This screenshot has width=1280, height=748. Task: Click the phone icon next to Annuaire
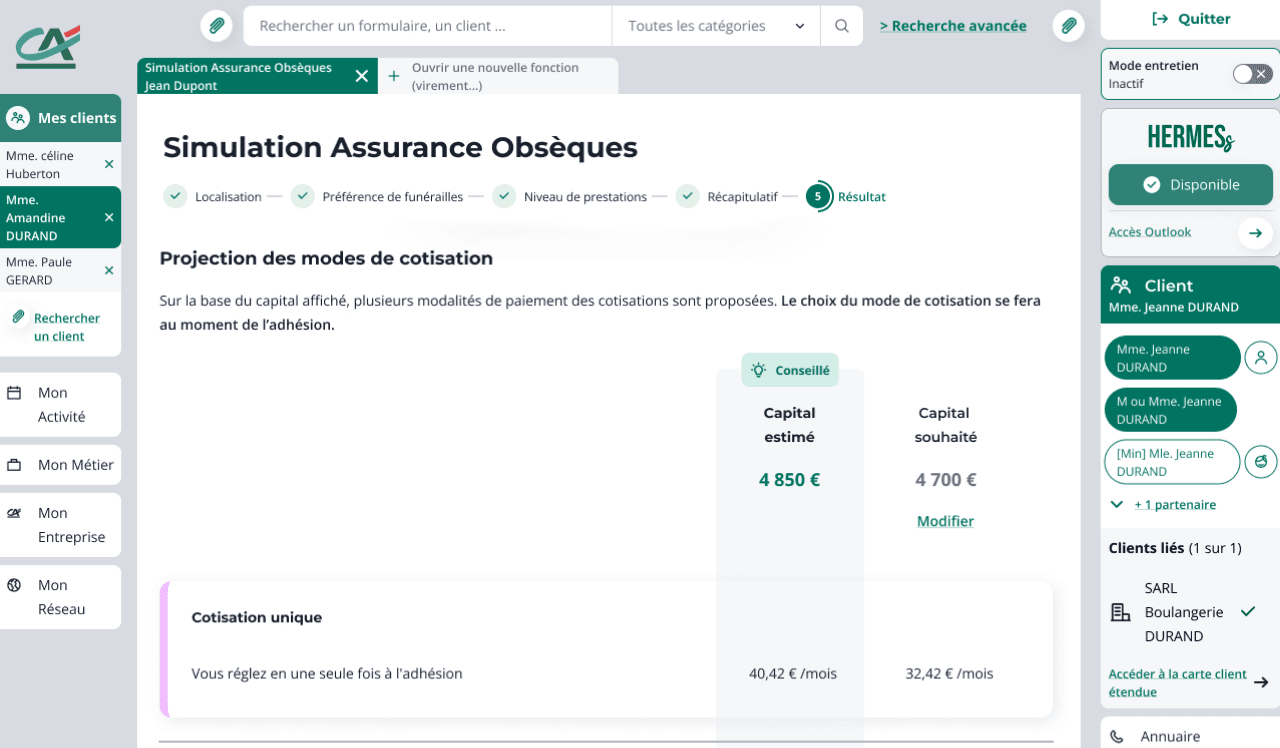[1116, 735]
